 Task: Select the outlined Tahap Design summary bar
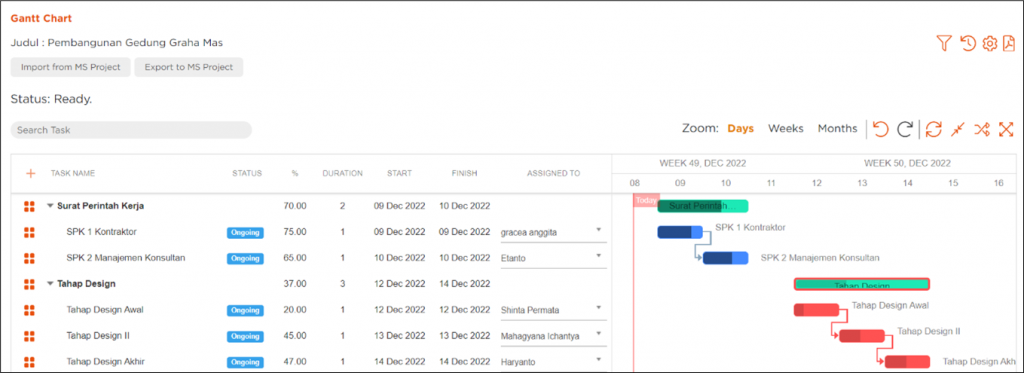[x=861, y=284]
